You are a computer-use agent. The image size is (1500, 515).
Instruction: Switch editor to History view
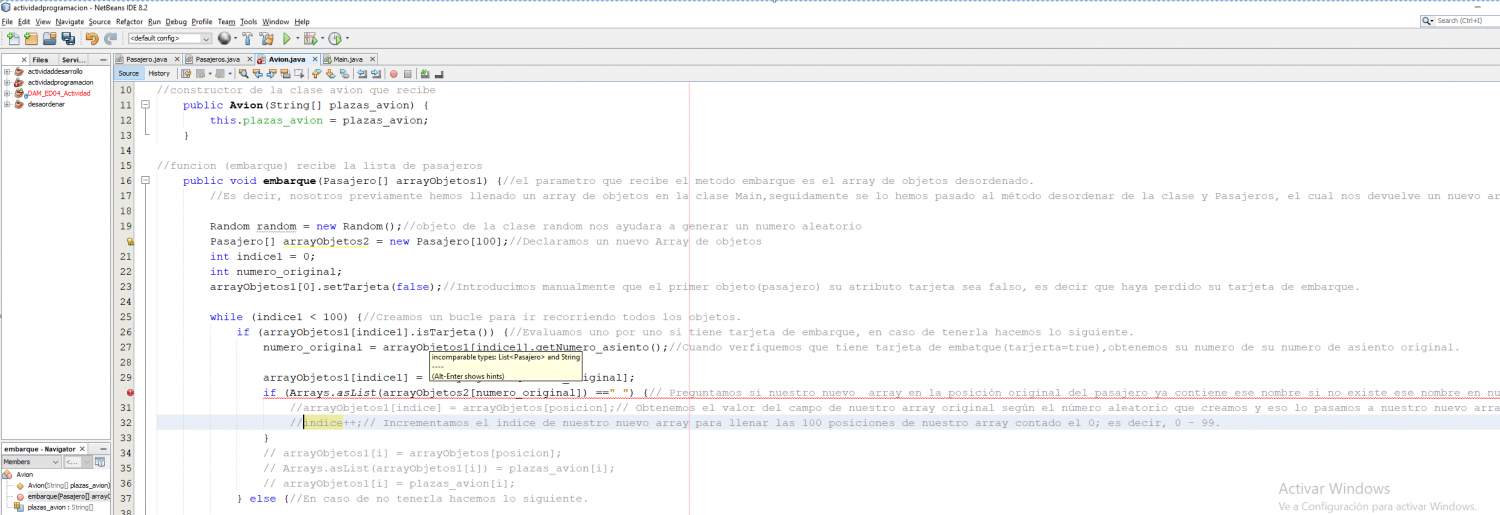[x=159, y=73]
